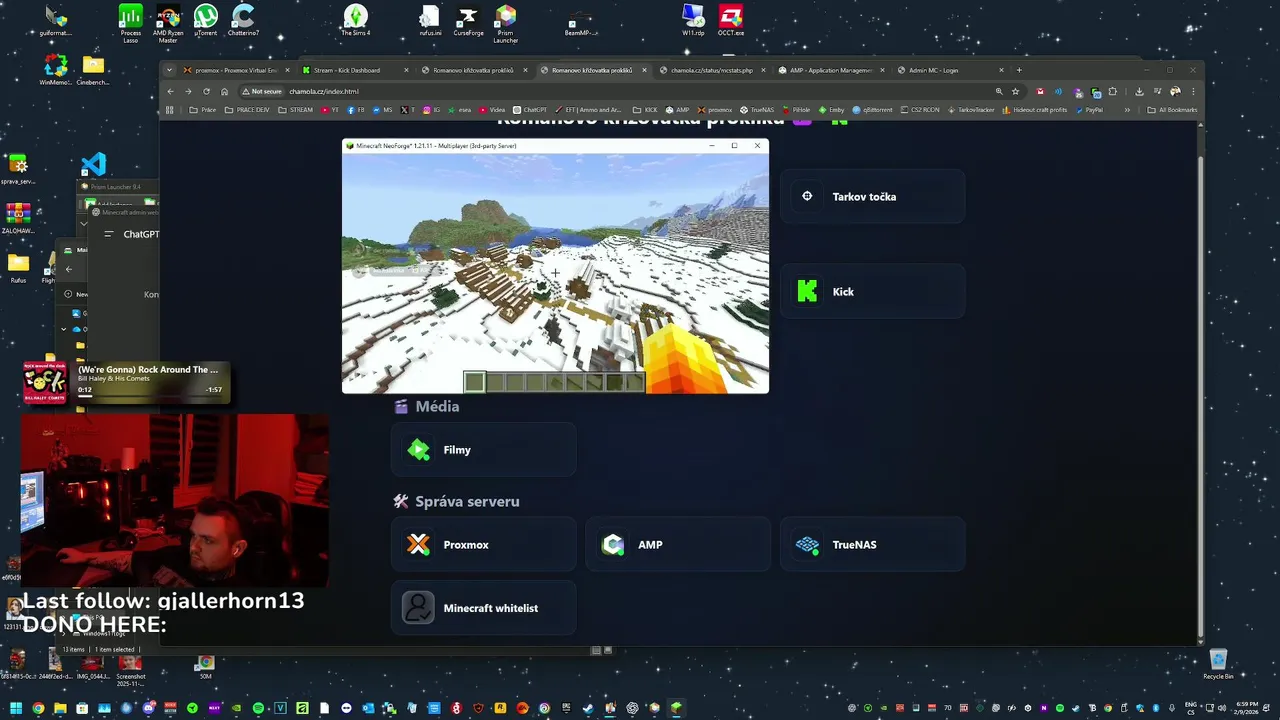Viewport: 1280px width, 720px height.
Task: Launch Process Lasso desktop shortcut
Action: (131, 23)
